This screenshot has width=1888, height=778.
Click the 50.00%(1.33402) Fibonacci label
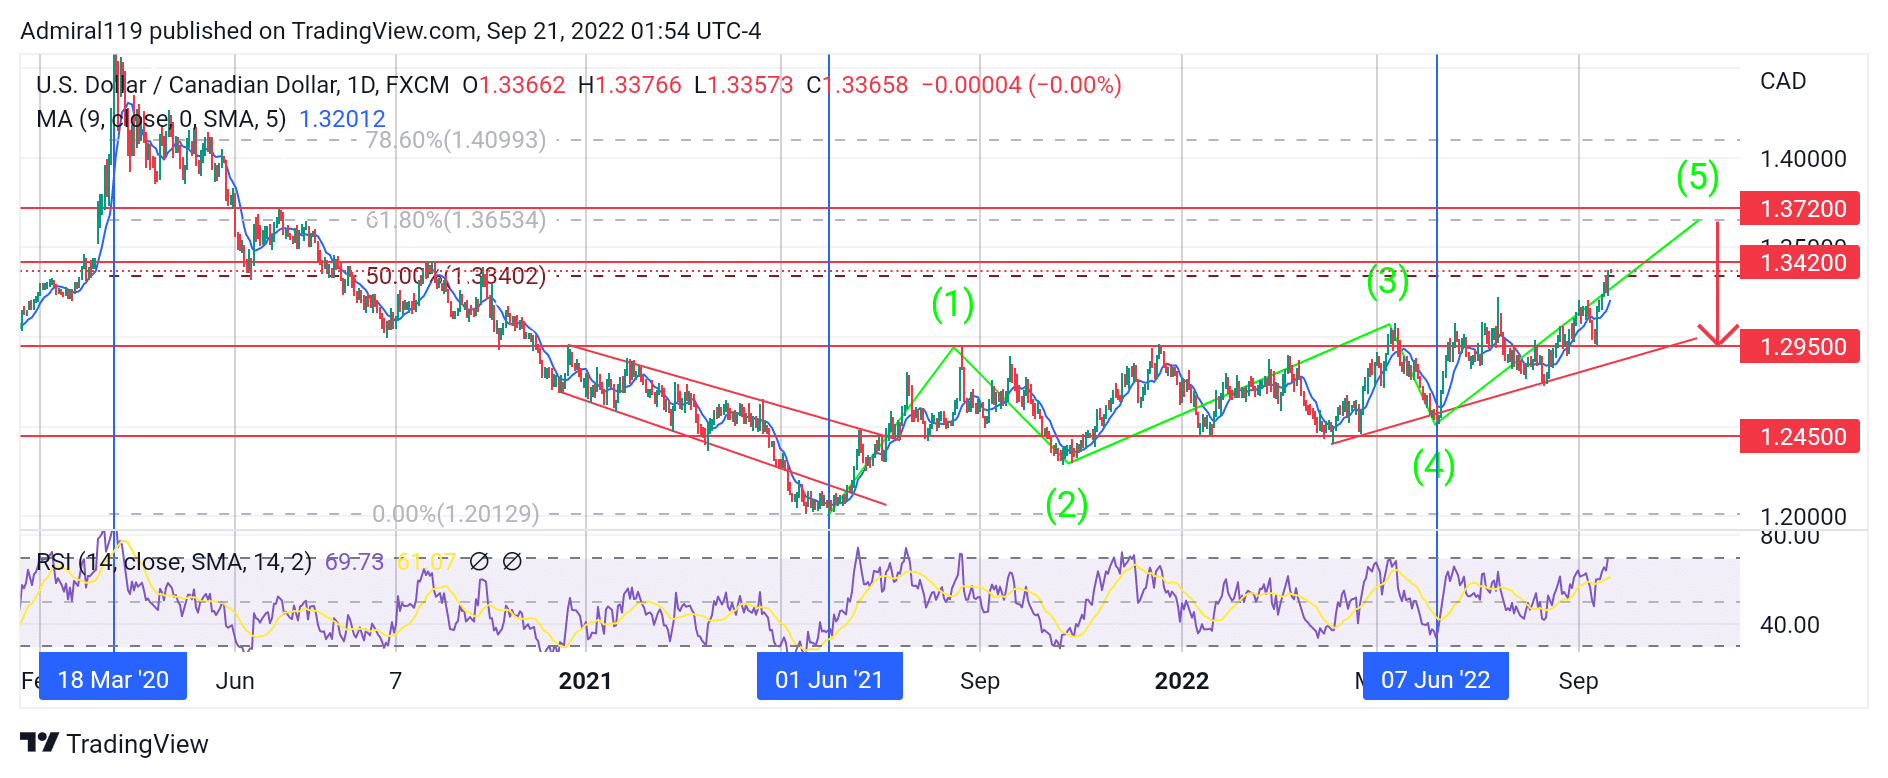pyautogui.click(x=456, y=276)
